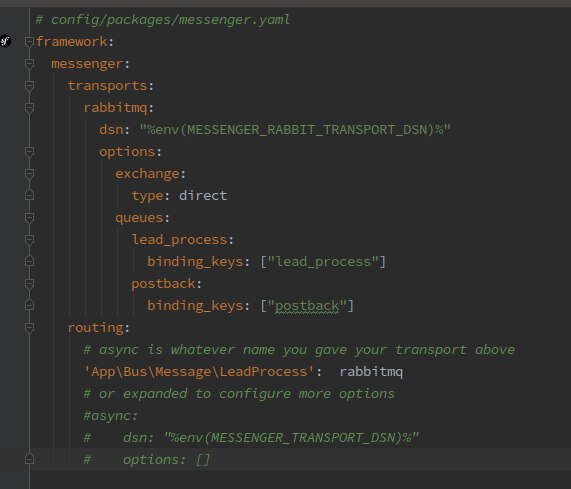The image size is (571, 489).
Task: Collapse the messenger section fold marker
Action: point(29,64)
